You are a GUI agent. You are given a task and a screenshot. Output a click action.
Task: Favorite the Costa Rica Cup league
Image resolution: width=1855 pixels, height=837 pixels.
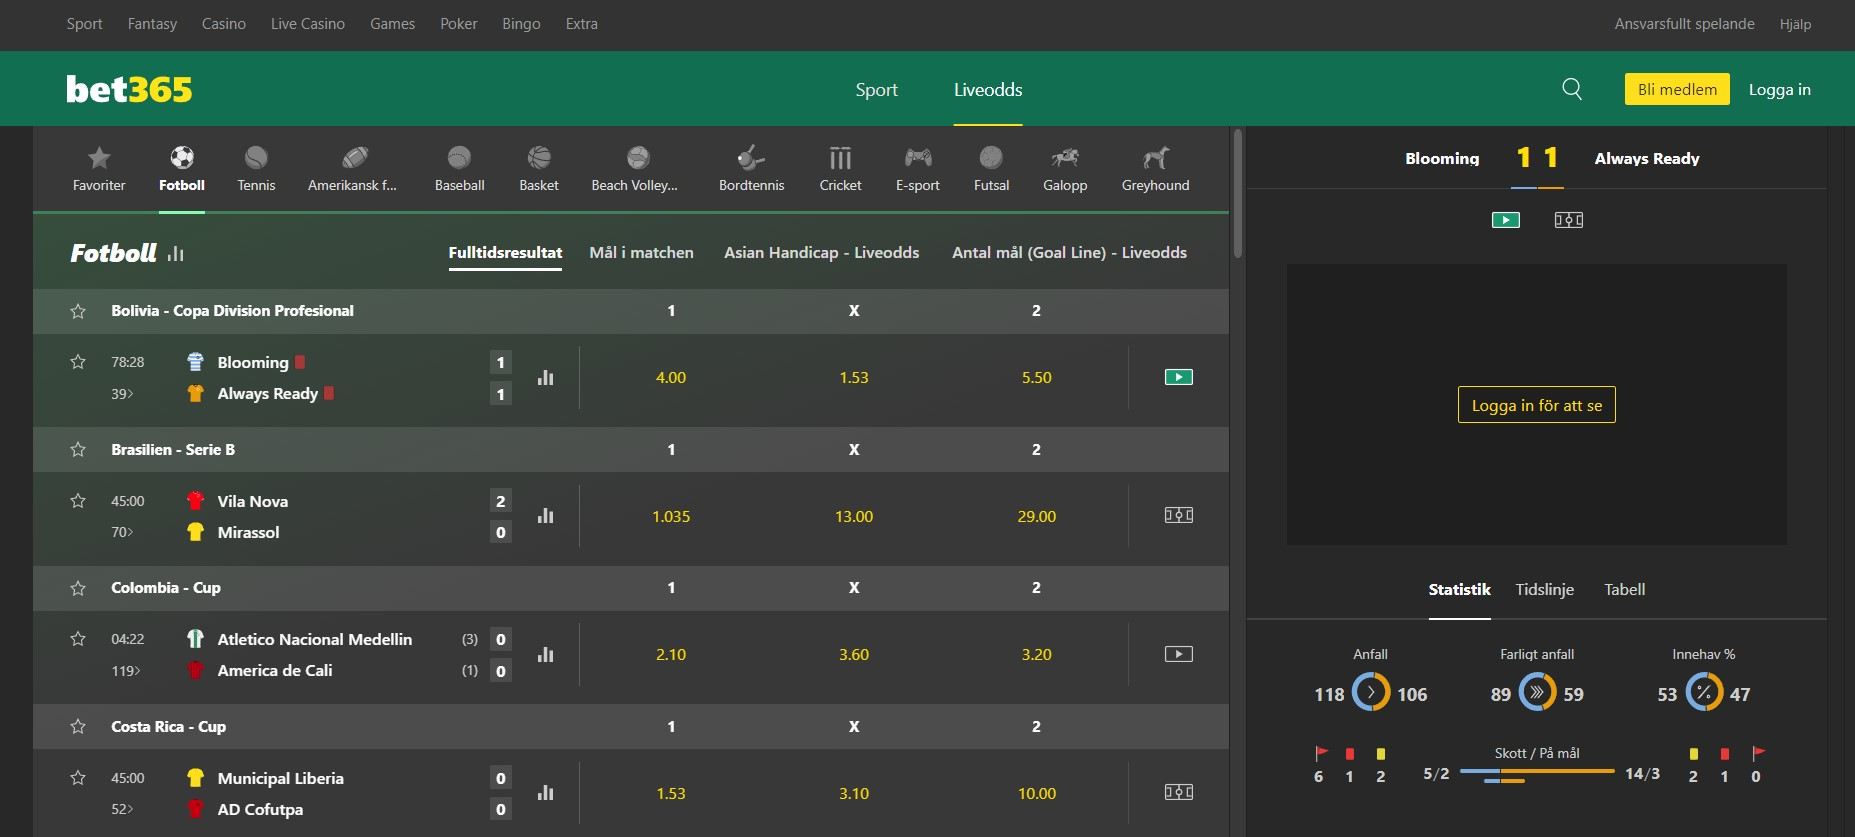point(78,727)
